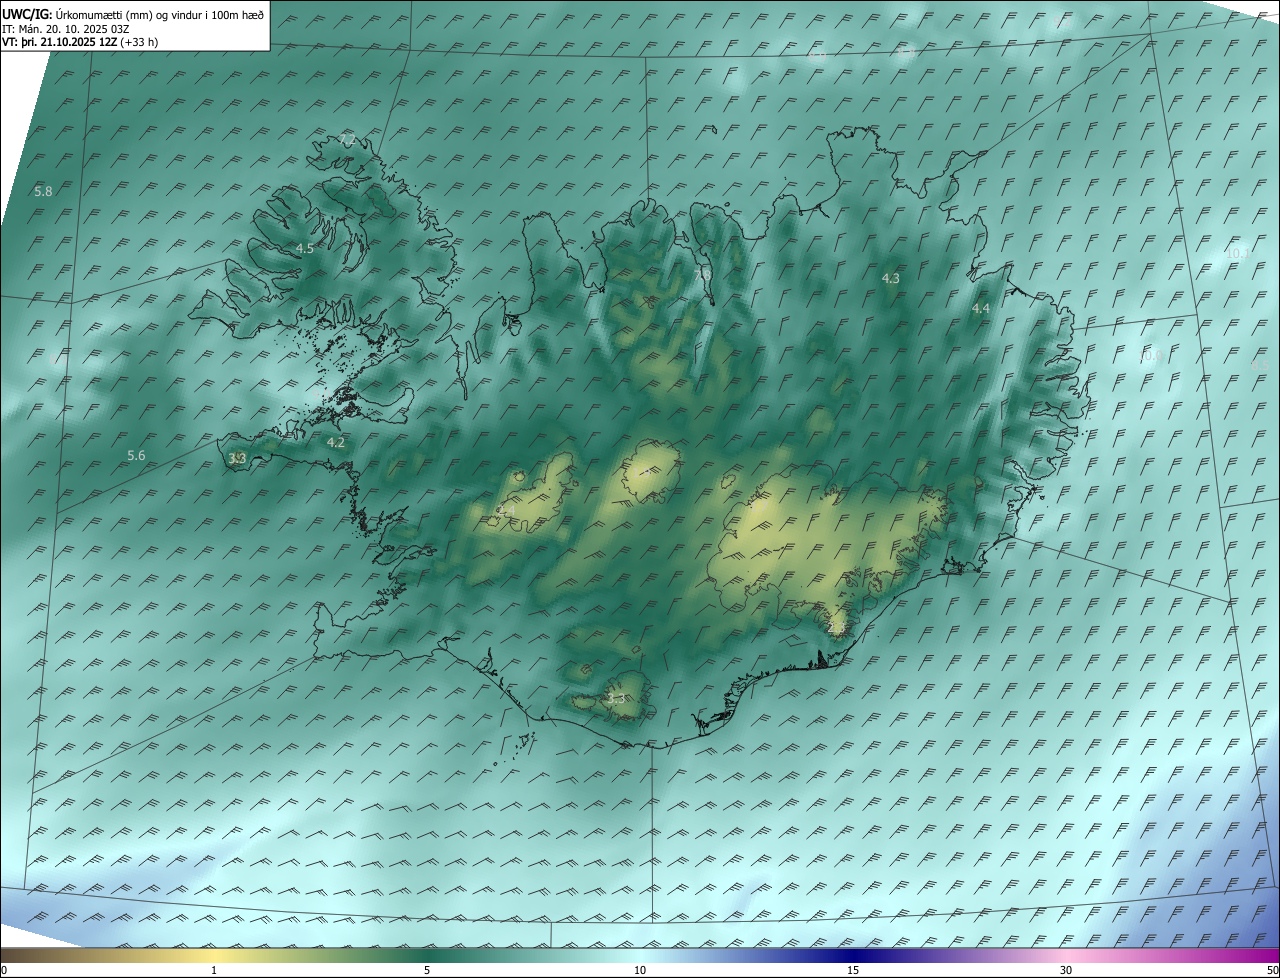The height and width of the screenshot is (978, 1280).
Task: Click the 'UWC/IG: Úrkomumætti (mm)' title line
Action: pos(133,15)
